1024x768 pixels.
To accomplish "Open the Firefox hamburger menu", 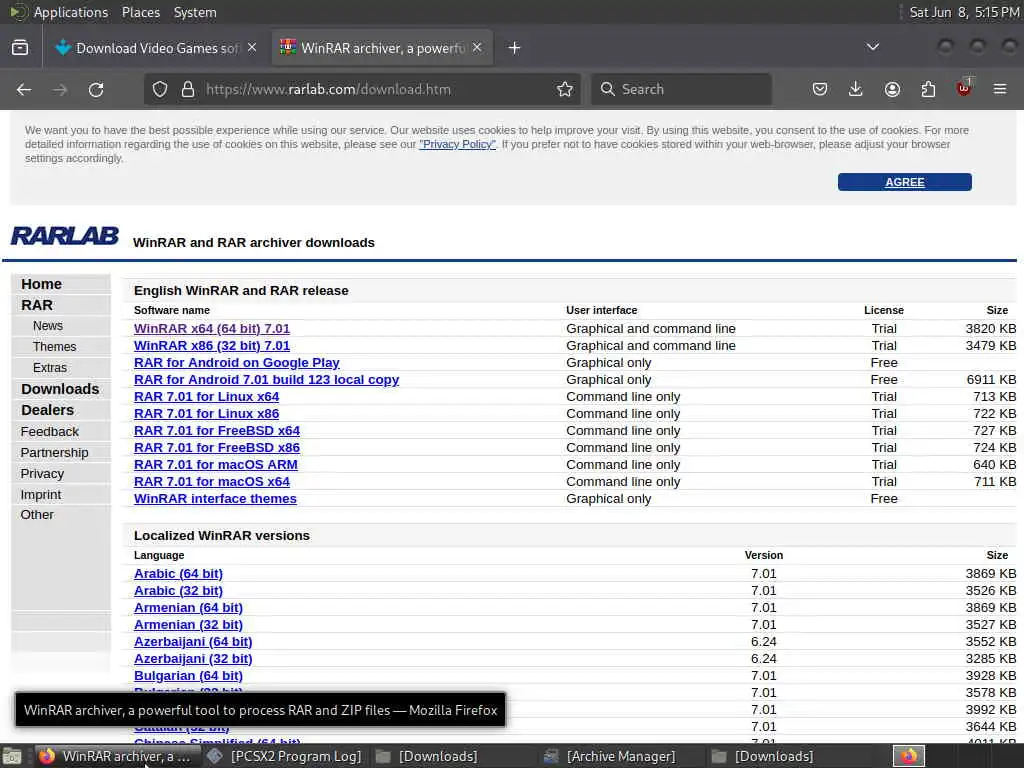I will tap(1000, 89).
